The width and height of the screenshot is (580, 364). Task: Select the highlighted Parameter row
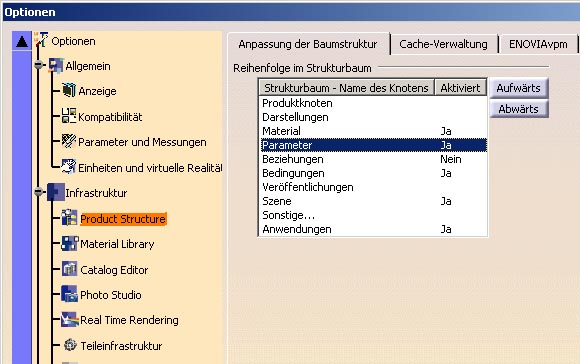click(373, 145)
